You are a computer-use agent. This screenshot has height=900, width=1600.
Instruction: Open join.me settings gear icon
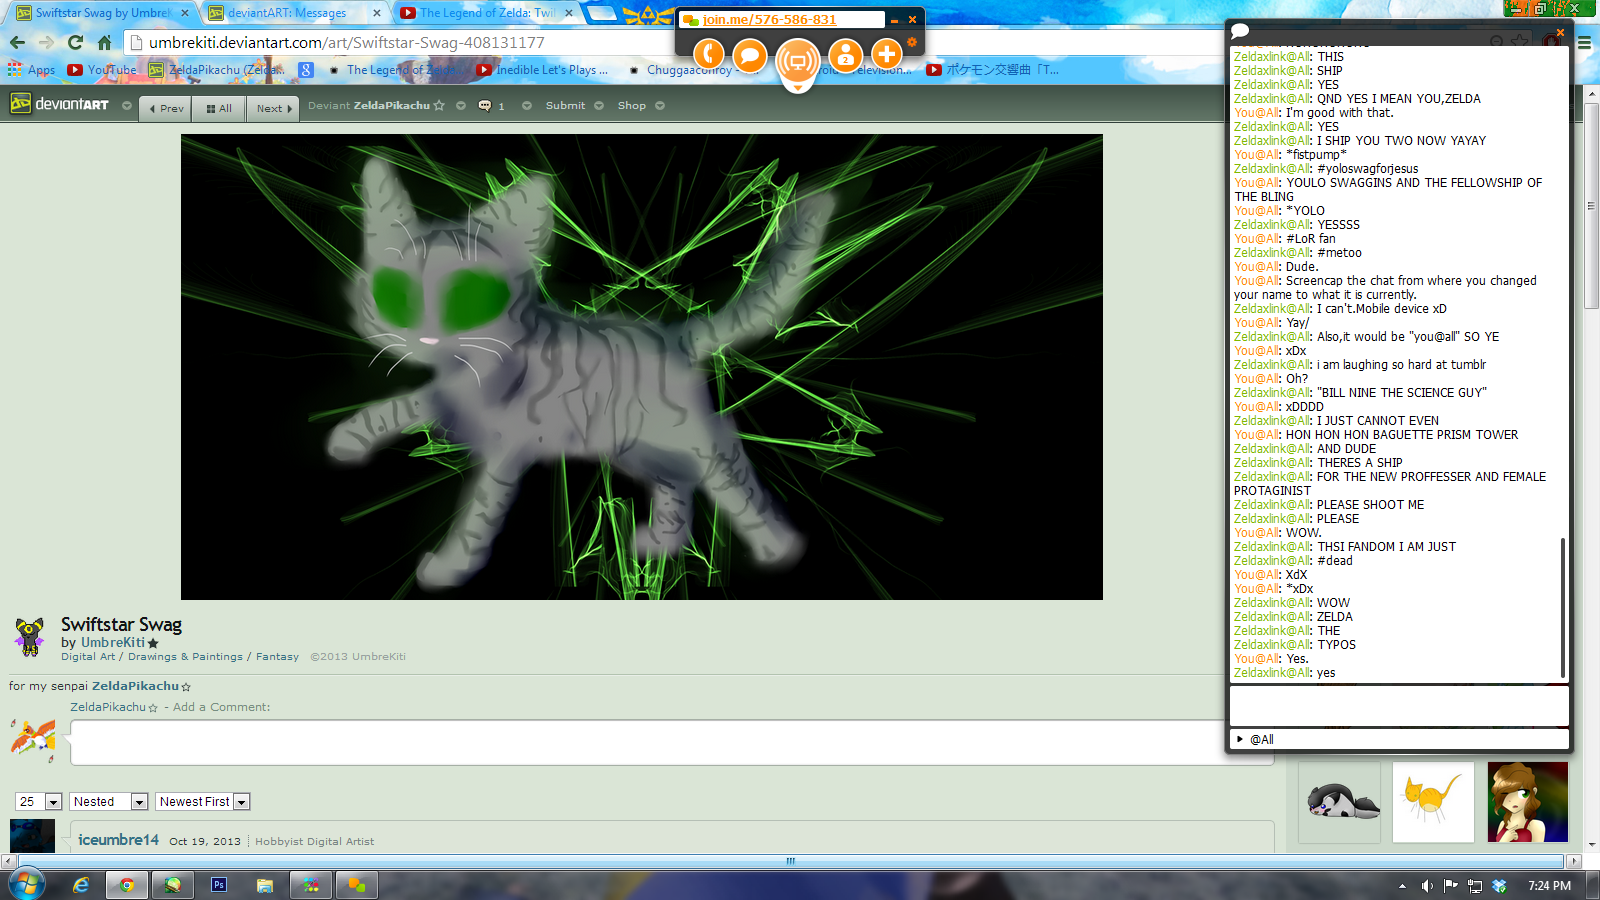click(x=912, y=42)
